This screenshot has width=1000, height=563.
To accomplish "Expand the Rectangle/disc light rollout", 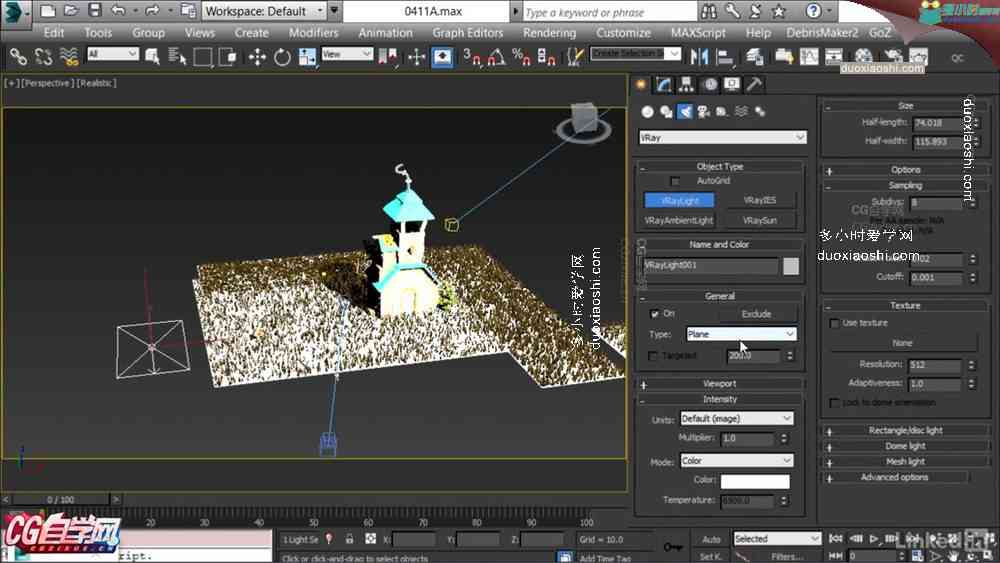I will click(906, 430).
